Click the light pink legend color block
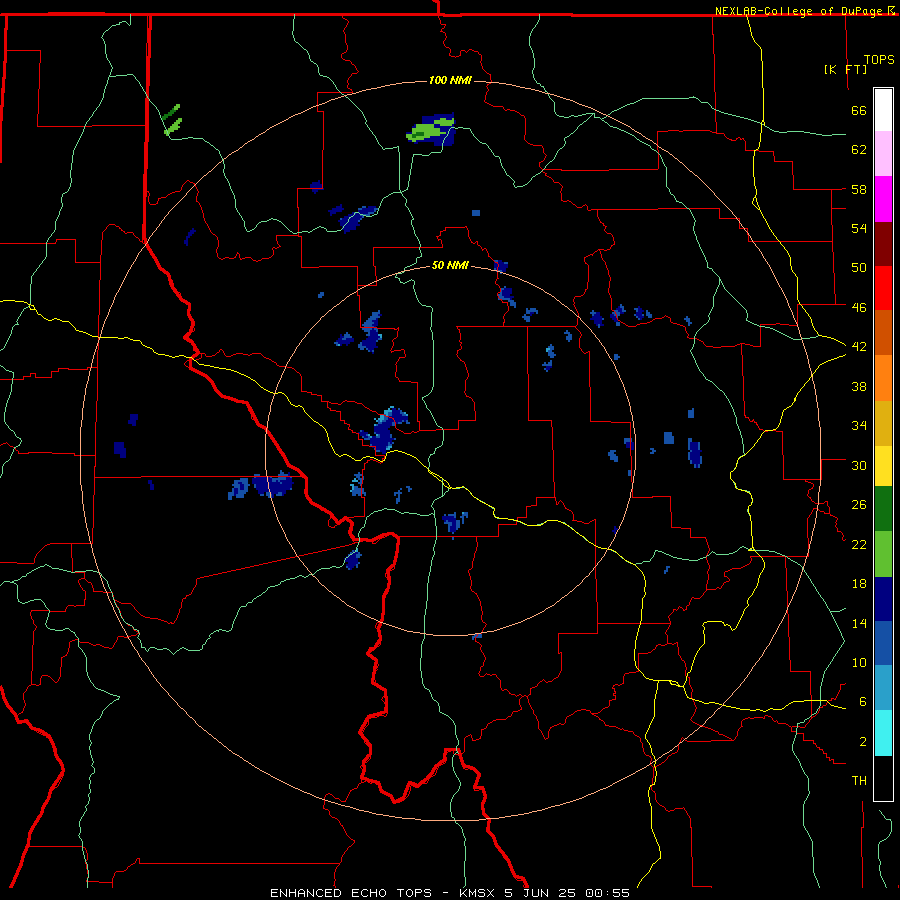The height and width of the screenshot is (900, 900). point(883,154)
